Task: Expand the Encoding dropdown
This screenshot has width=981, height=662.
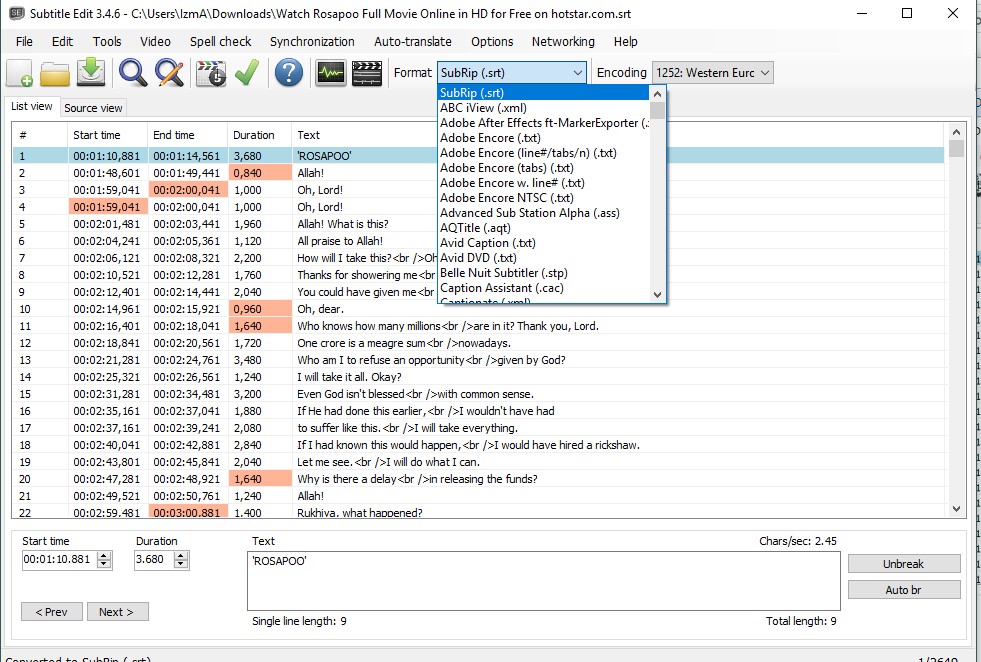Action: coord(764,73)
